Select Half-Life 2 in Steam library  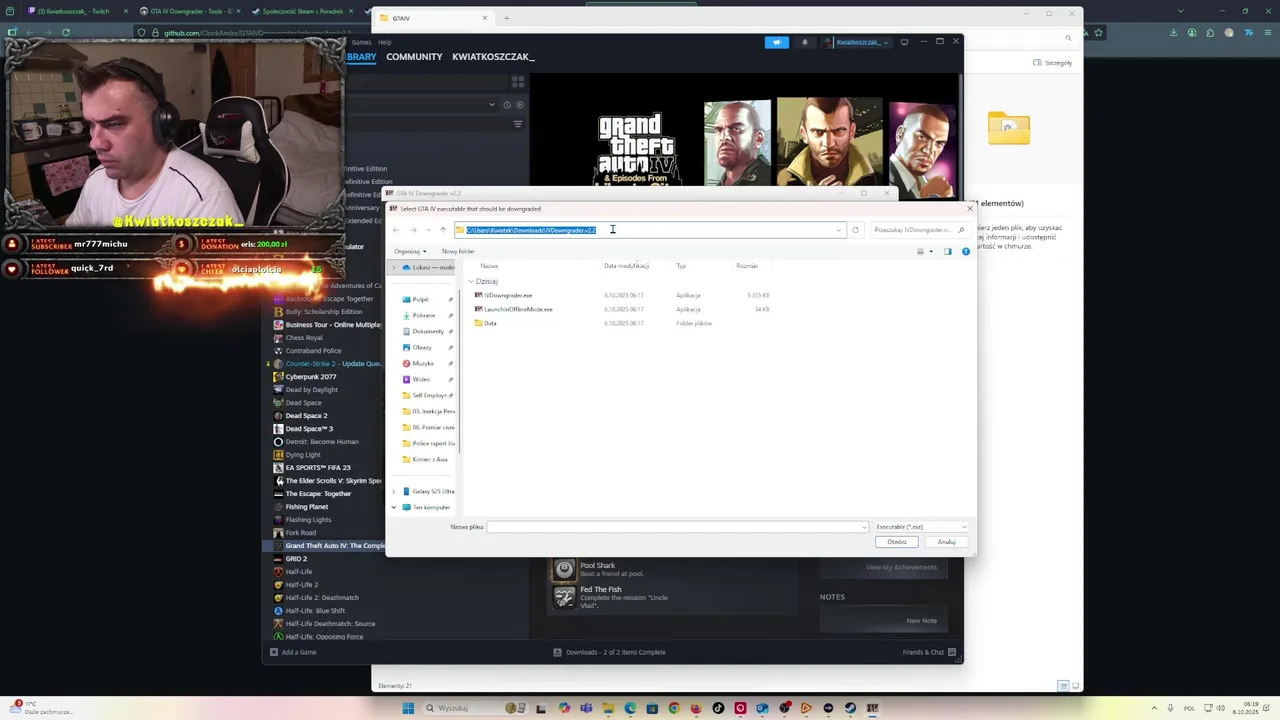click(x=301, y=585)
